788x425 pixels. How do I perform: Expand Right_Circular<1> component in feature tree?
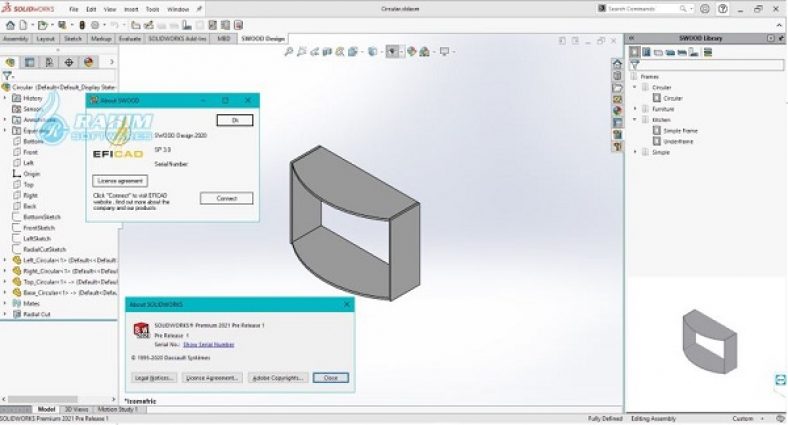pos(6,271)
